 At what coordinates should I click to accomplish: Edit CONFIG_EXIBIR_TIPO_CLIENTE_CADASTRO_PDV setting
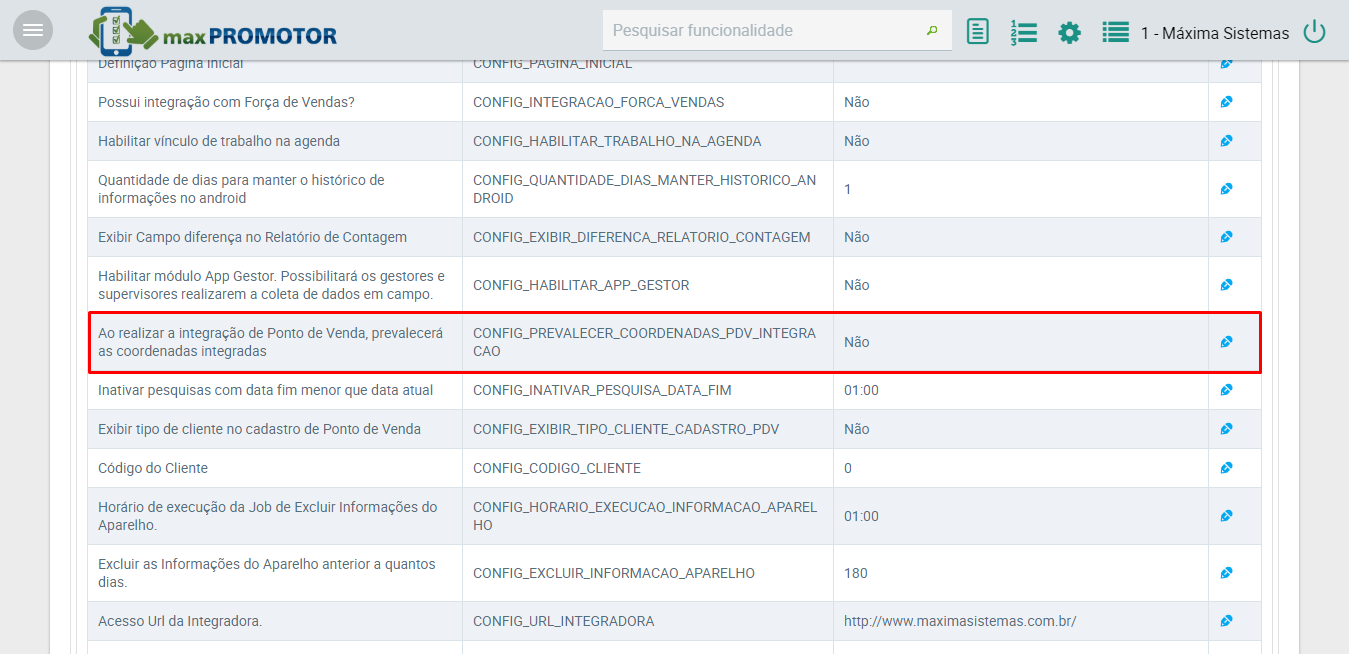point(1226,429)
